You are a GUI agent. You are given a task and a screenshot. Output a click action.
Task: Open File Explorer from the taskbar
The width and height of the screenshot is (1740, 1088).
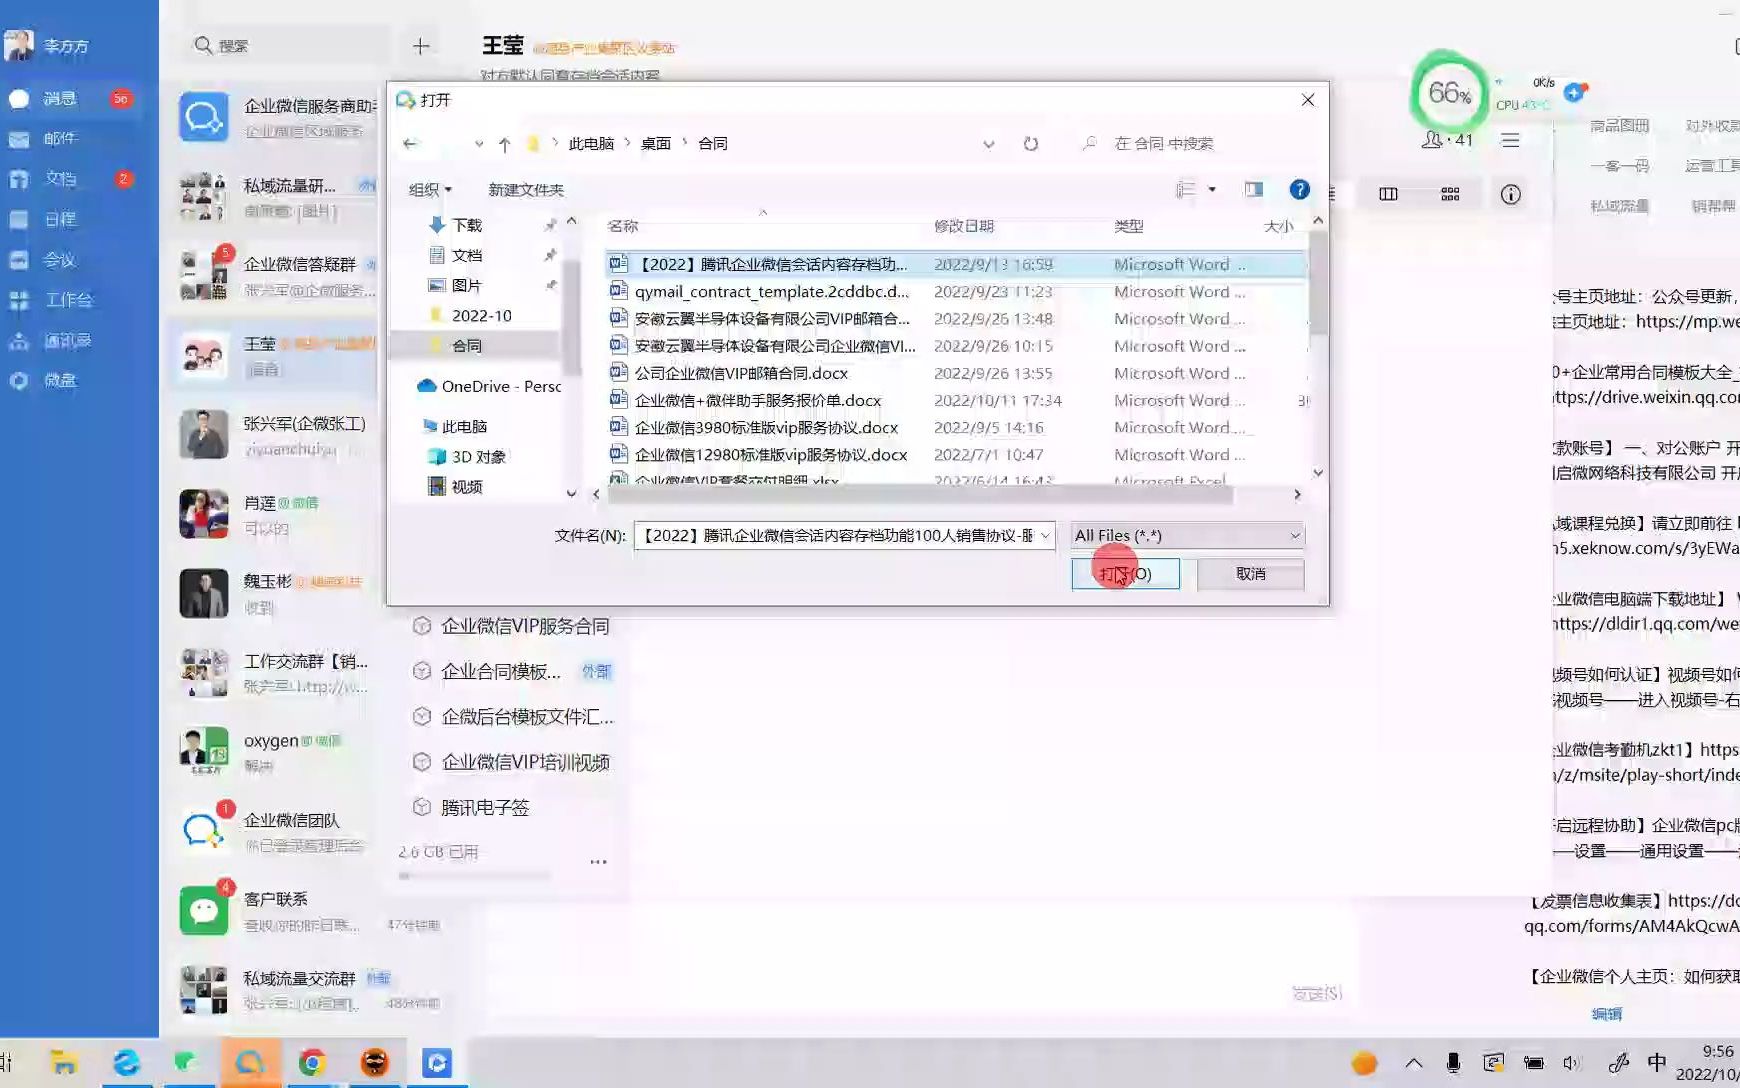(x=64, y=1063)
